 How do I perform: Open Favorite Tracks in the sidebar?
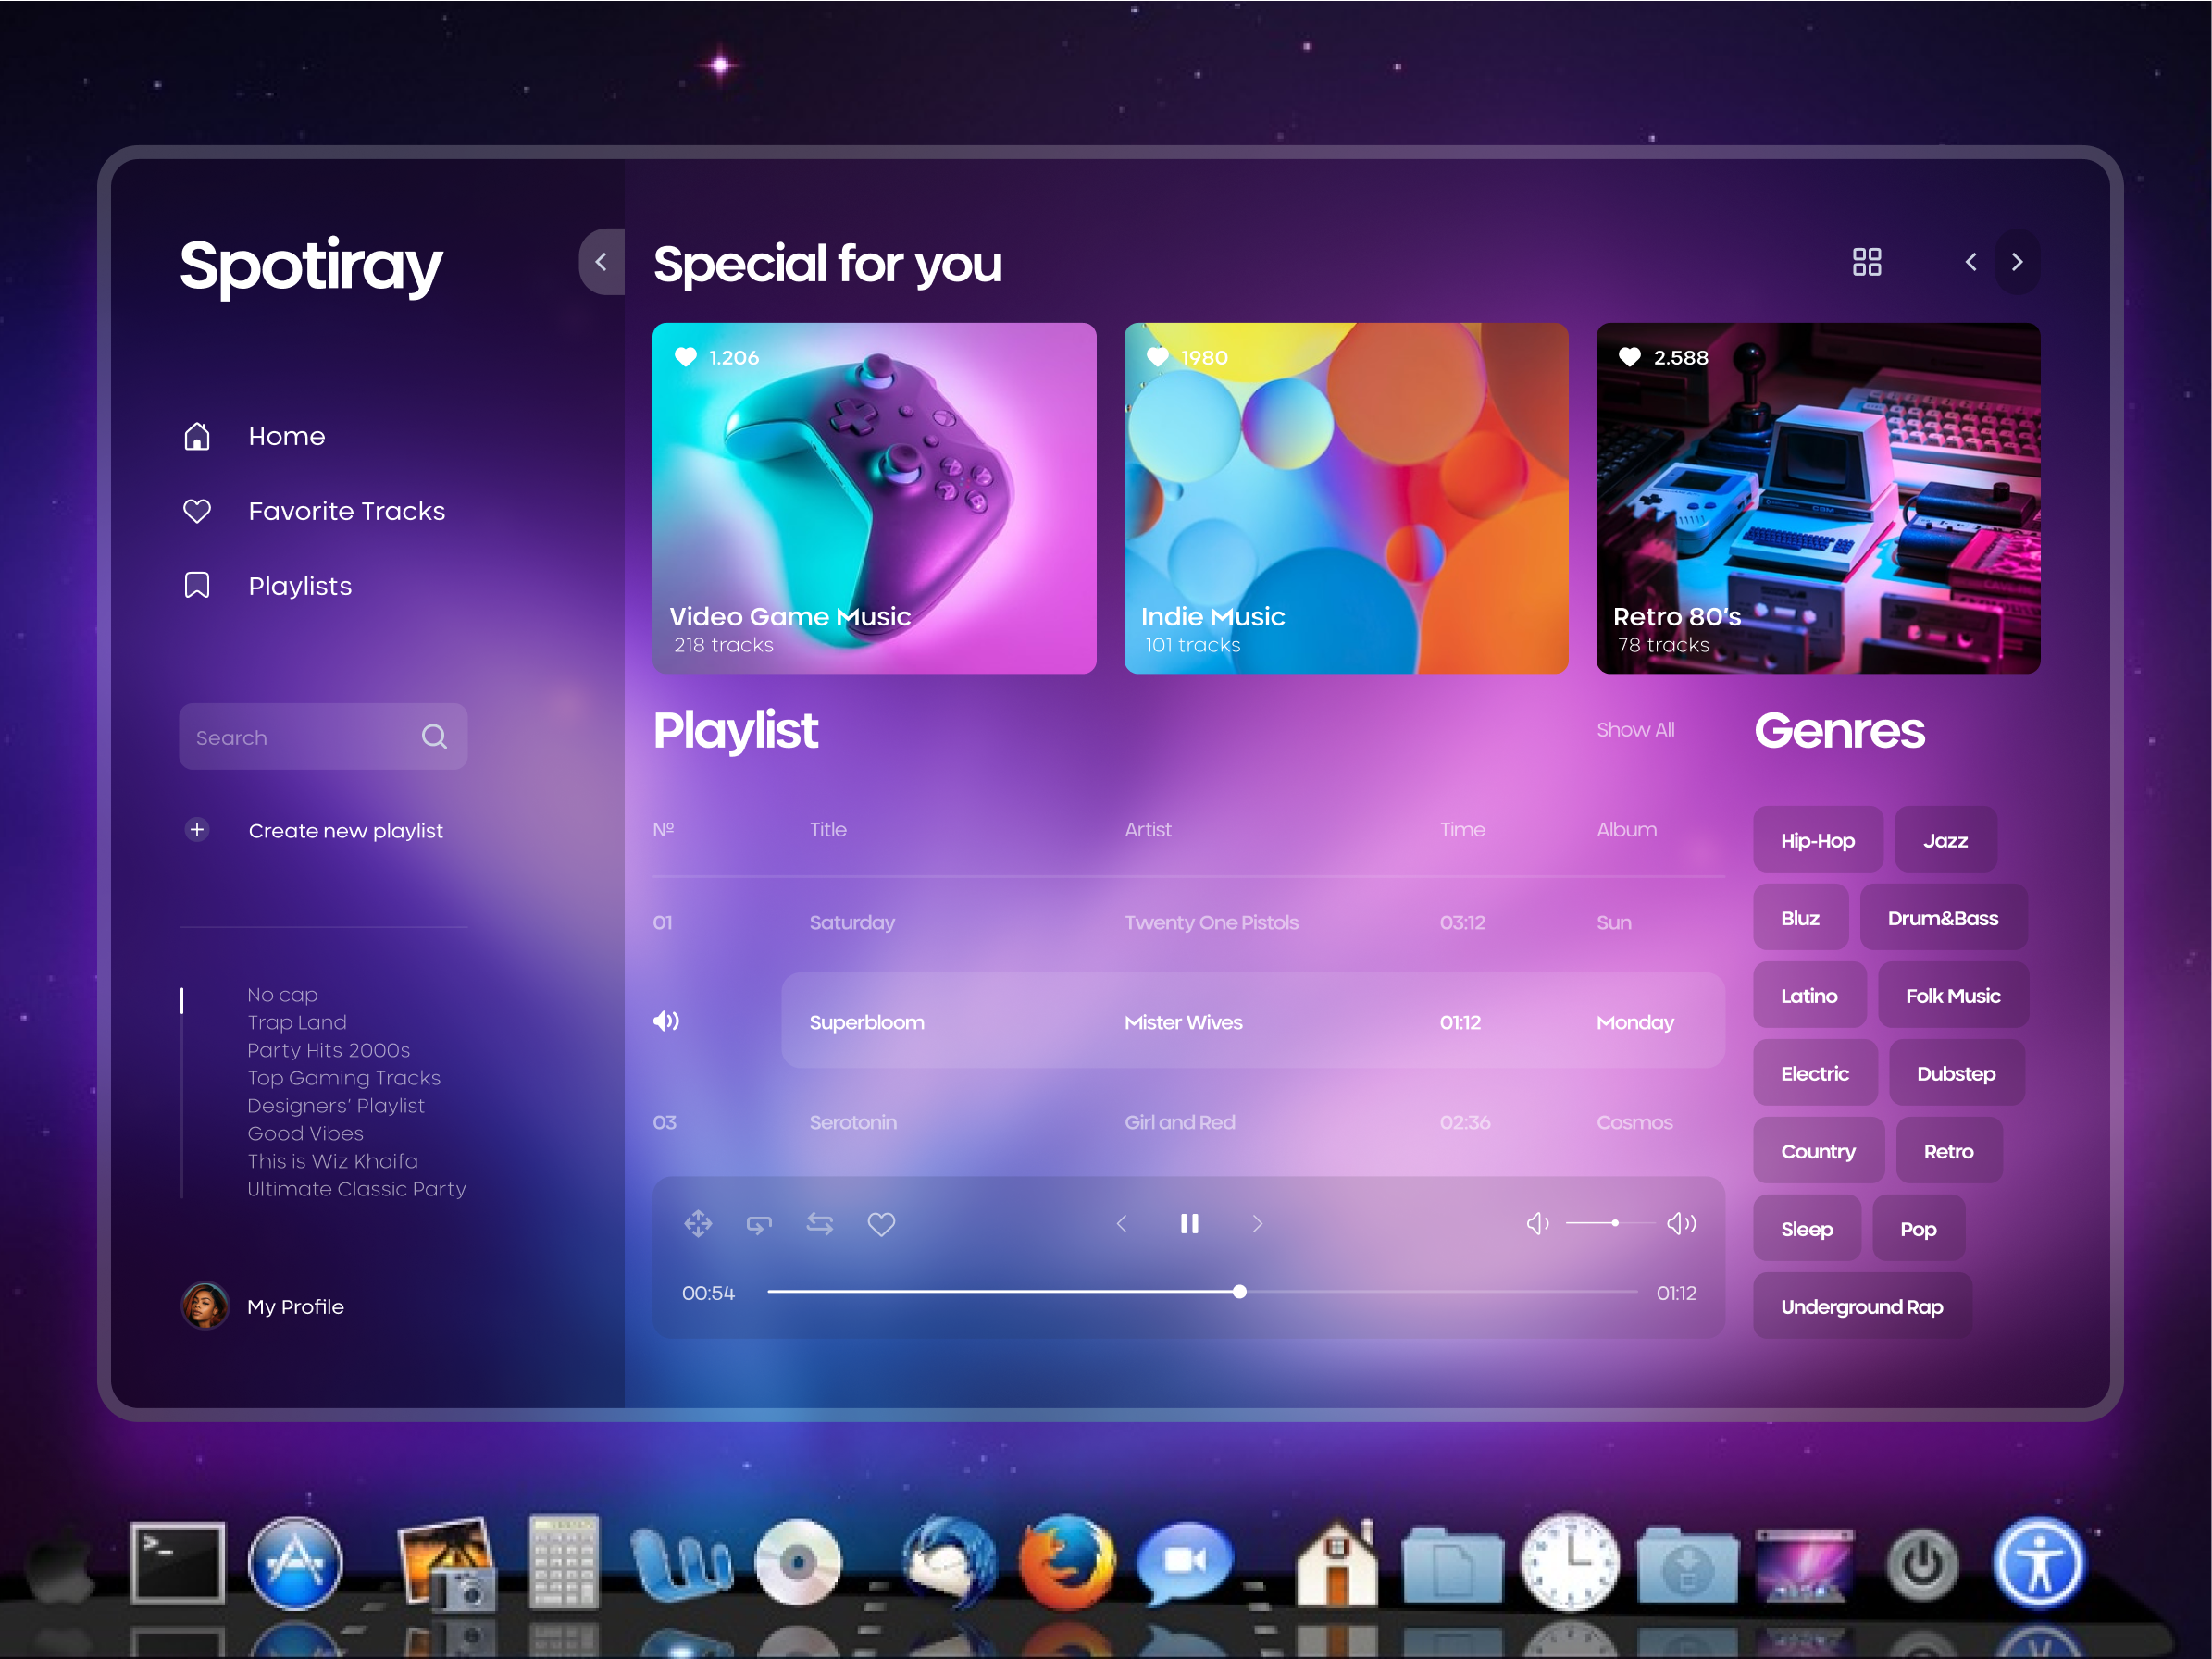tap(346, 511)
